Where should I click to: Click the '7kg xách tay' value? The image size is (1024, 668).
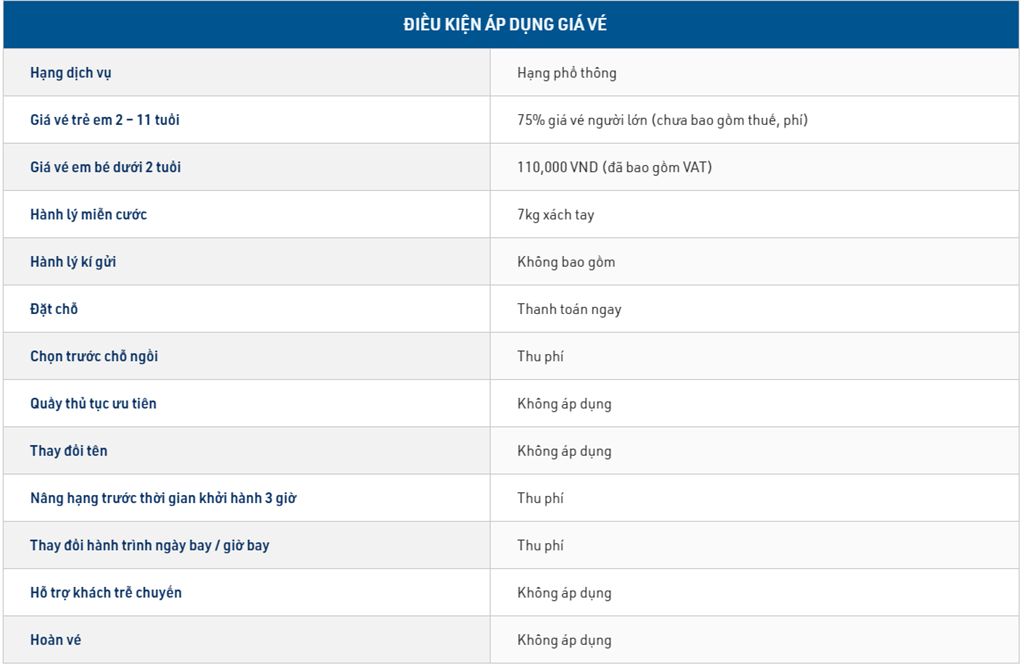[x=556, y=215]
